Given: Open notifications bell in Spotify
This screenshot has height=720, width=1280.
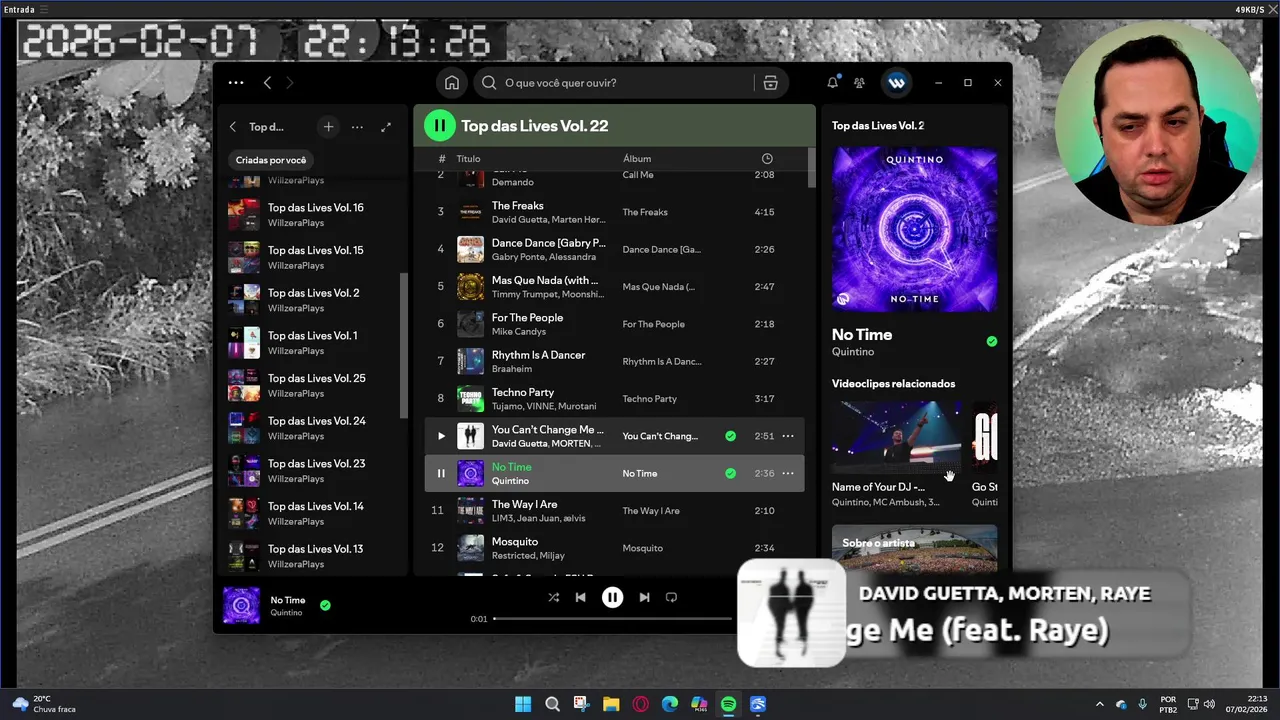Looking at the screenshot, I should click(x=832, y=83).
